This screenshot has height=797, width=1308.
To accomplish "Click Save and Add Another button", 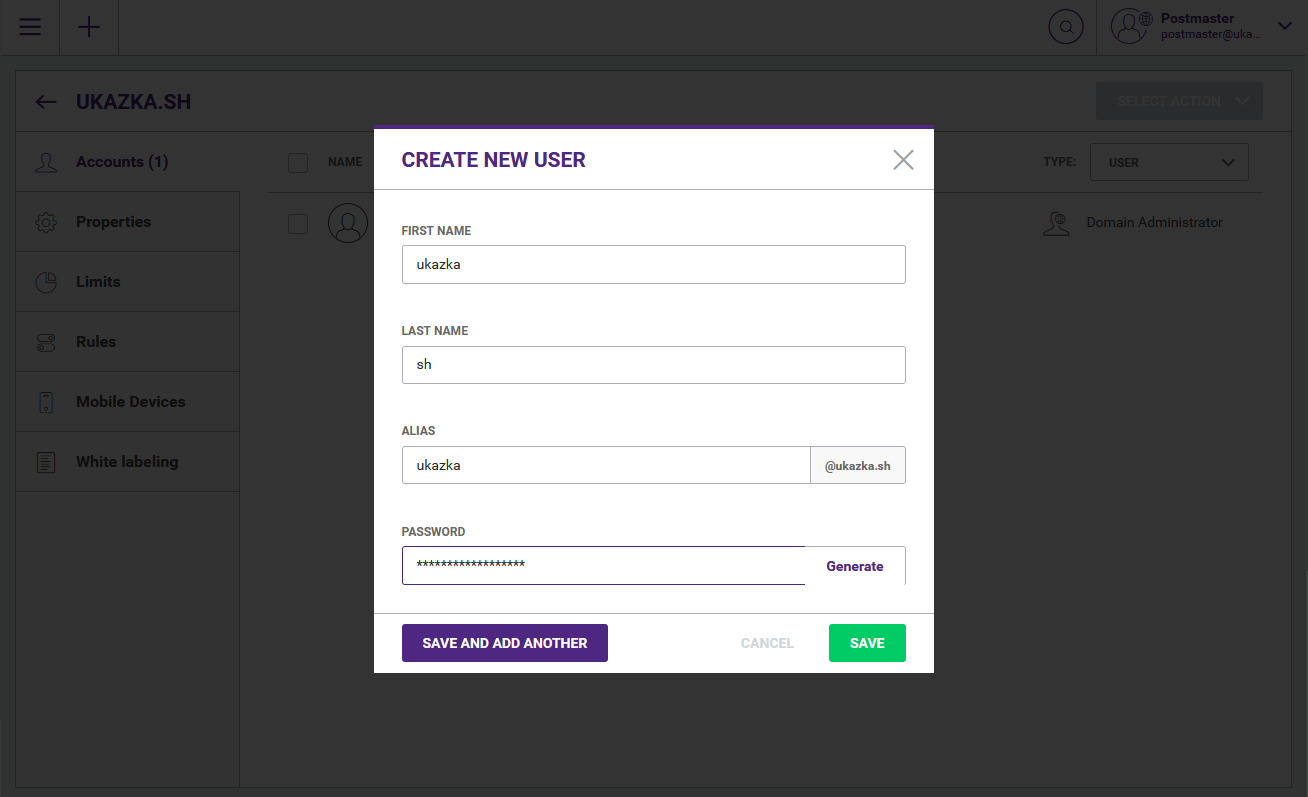I will click(504, 643).
